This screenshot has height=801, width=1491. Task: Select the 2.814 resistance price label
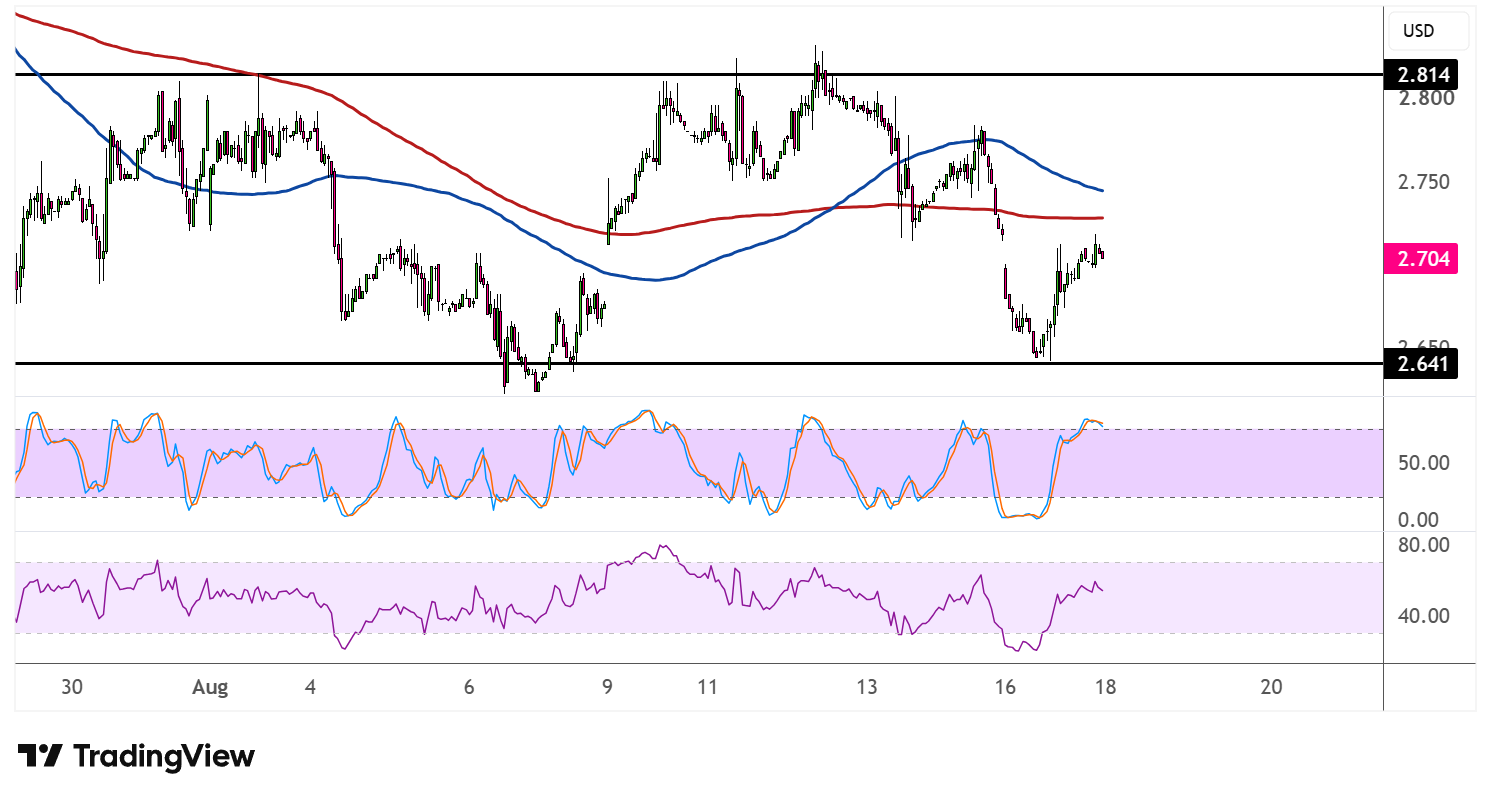tap(1421, 74)
